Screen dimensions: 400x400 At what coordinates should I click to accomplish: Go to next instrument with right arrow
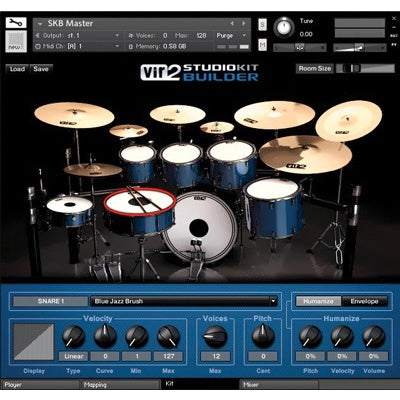pyautogui.click(x=244, y=23)
